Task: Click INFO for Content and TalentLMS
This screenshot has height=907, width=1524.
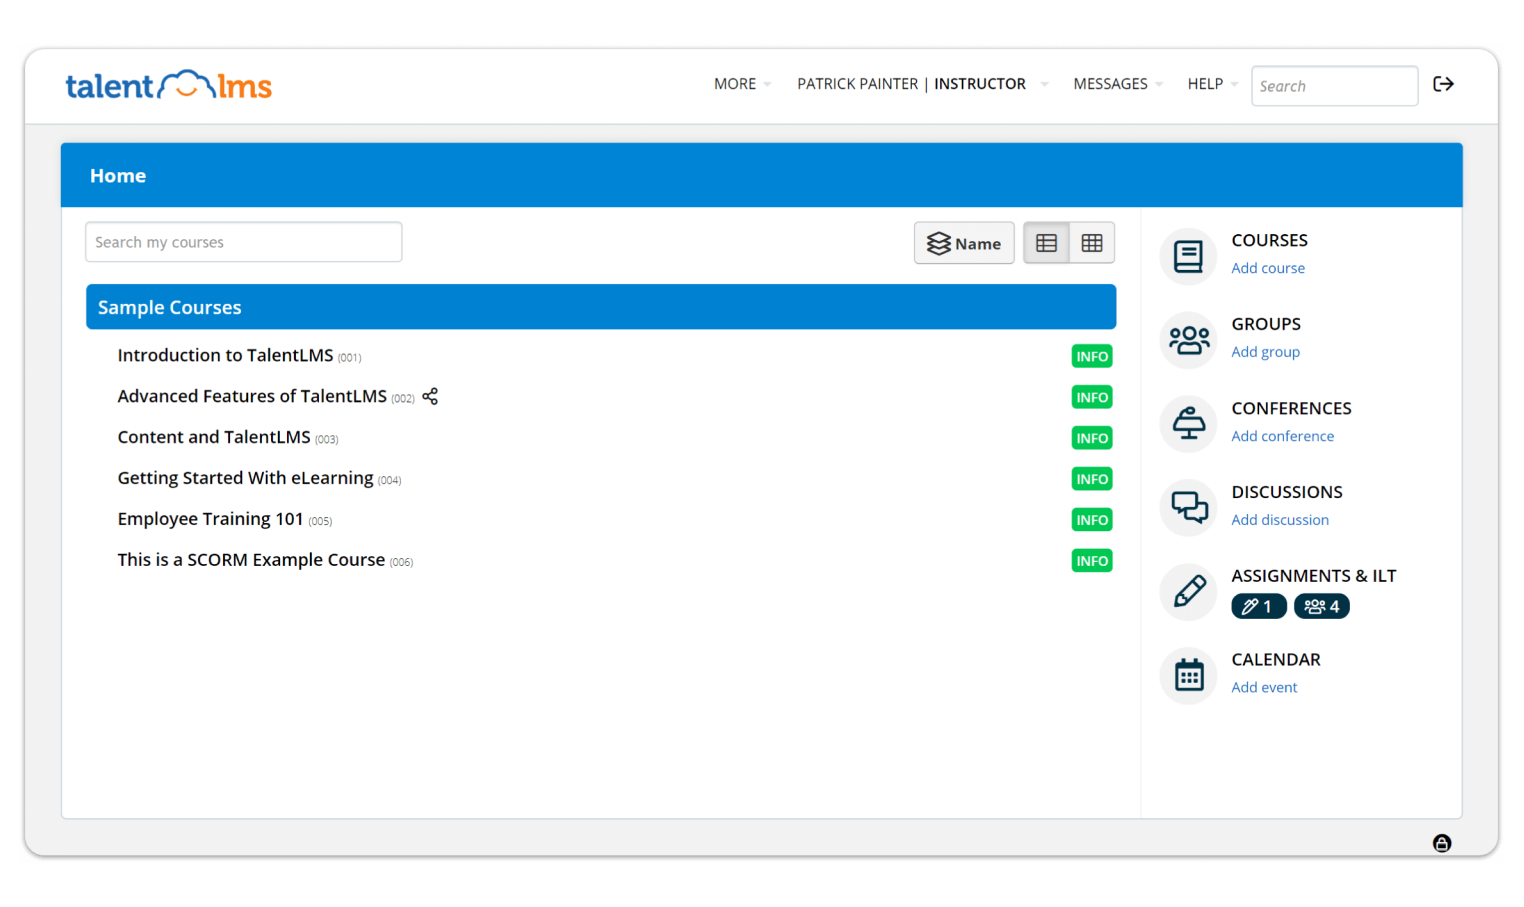Action: pyautogui.click(x=1092, y=438)
